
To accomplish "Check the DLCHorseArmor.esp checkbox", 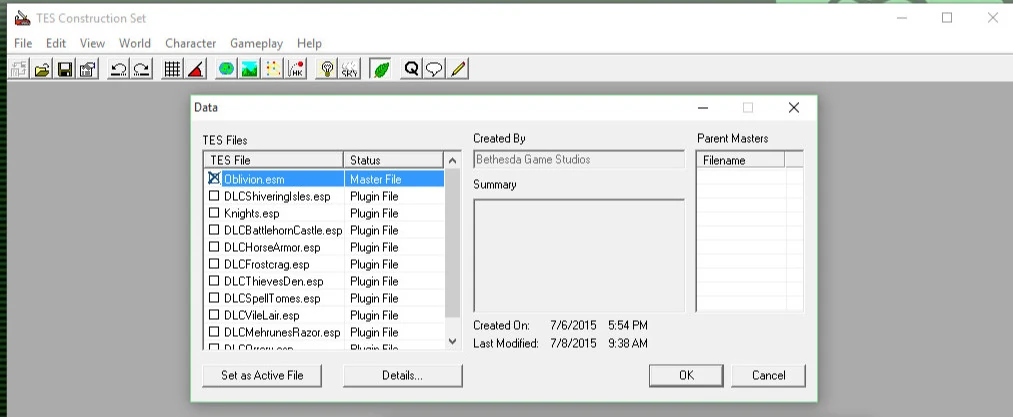I will (214, 246).
